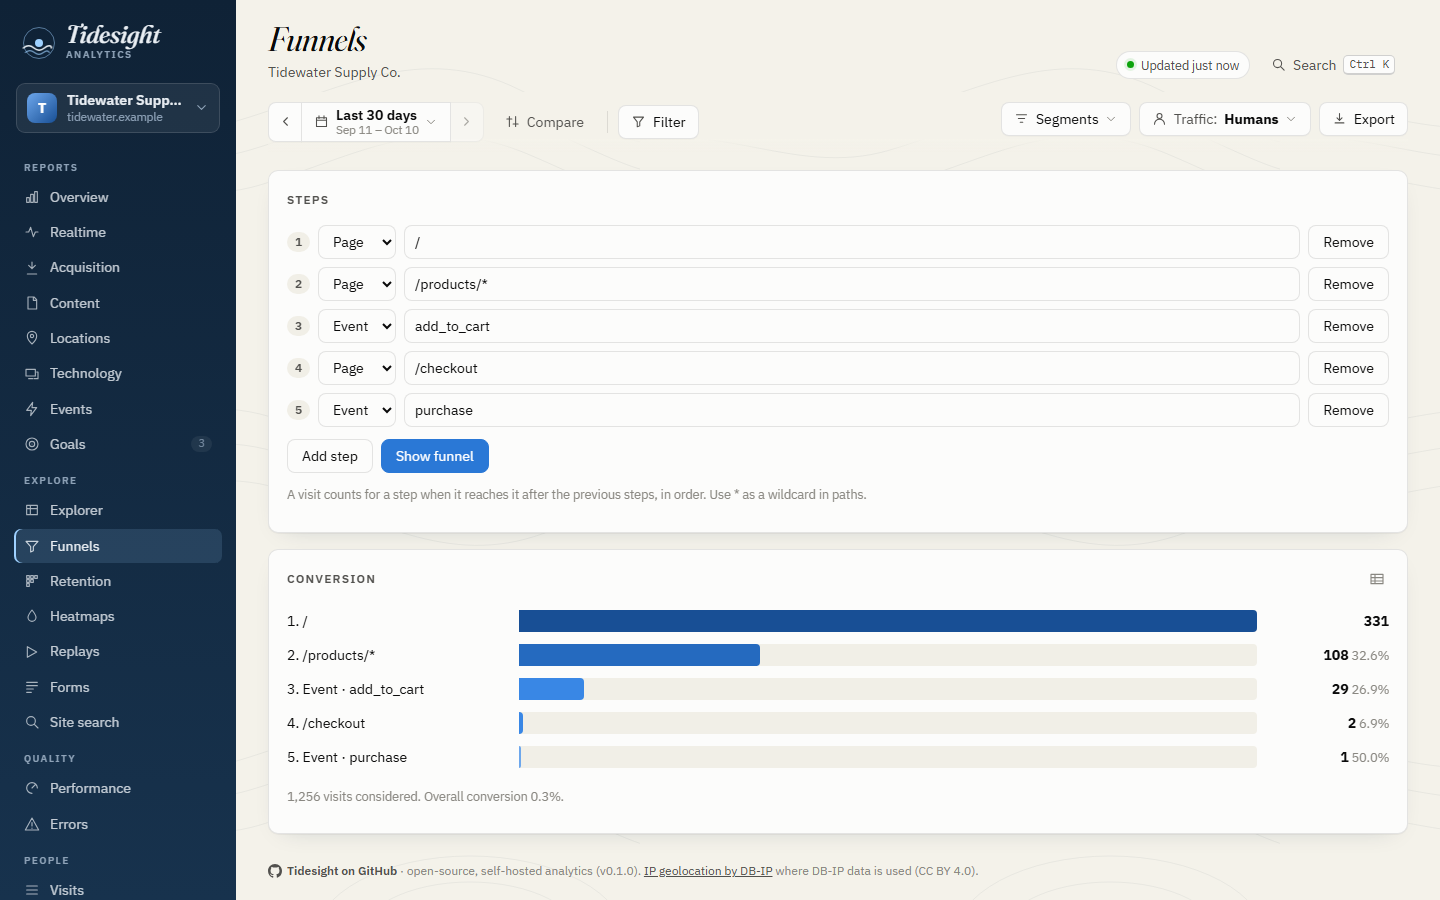Viewport: 1440px width, 900px height.
Task: Open the Search box
Action: 1333,65
